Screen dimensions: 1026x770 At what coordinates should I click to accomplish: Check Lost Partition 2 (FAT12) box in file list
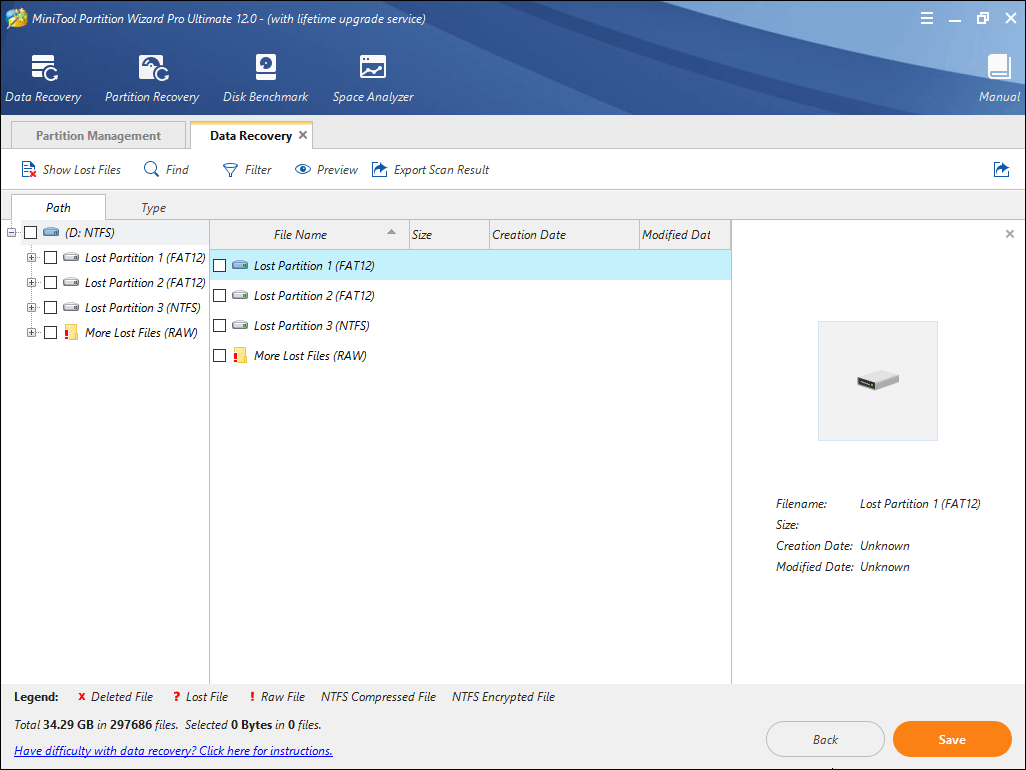(x=220, y=296)
